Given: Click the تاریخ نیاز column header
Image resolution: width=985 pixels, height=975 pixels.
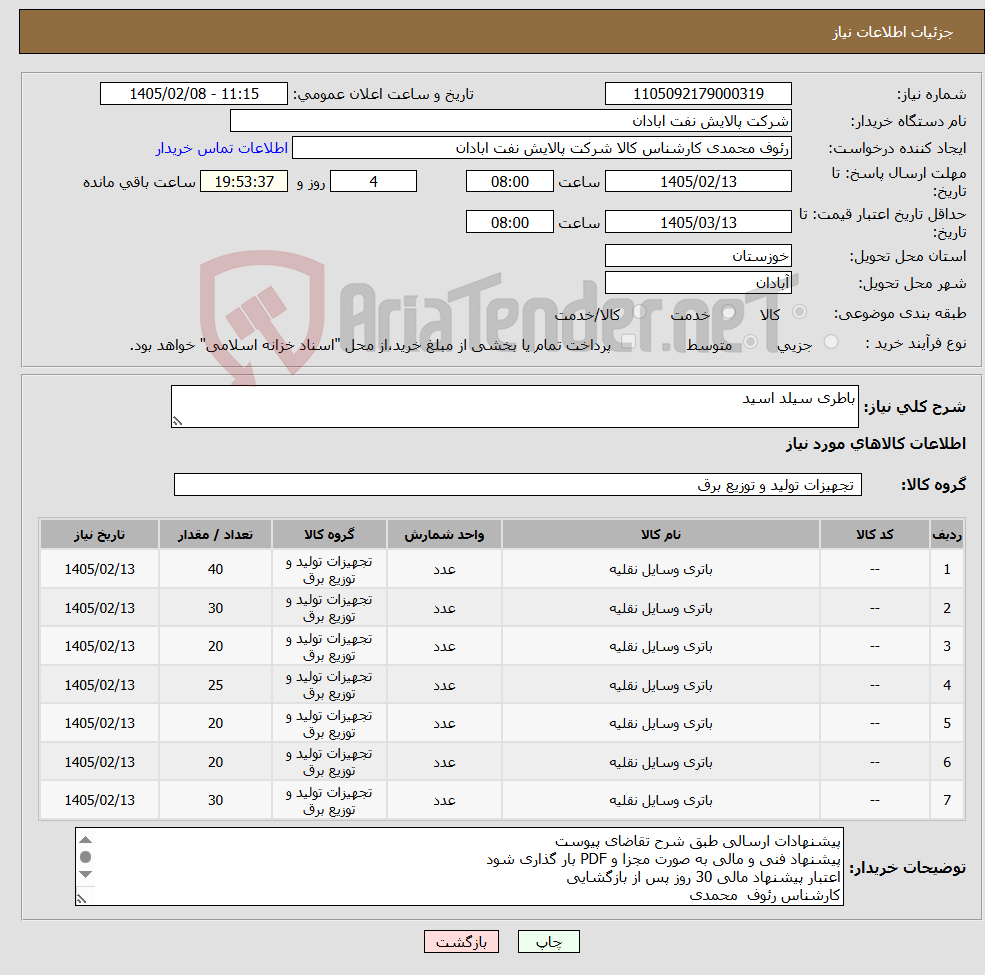Looking at the screenshot, I should pos(99,534).
